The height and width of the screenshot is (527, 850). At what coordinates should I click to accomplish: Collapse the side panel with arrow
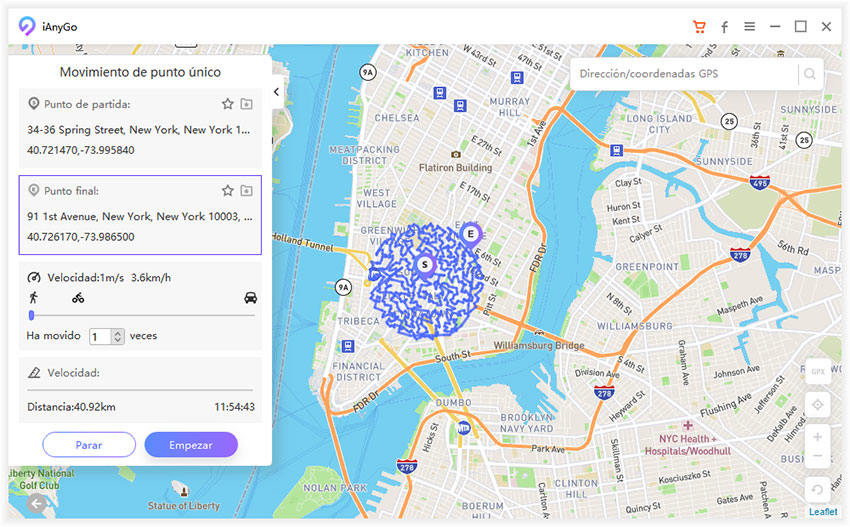click(276, 92)
